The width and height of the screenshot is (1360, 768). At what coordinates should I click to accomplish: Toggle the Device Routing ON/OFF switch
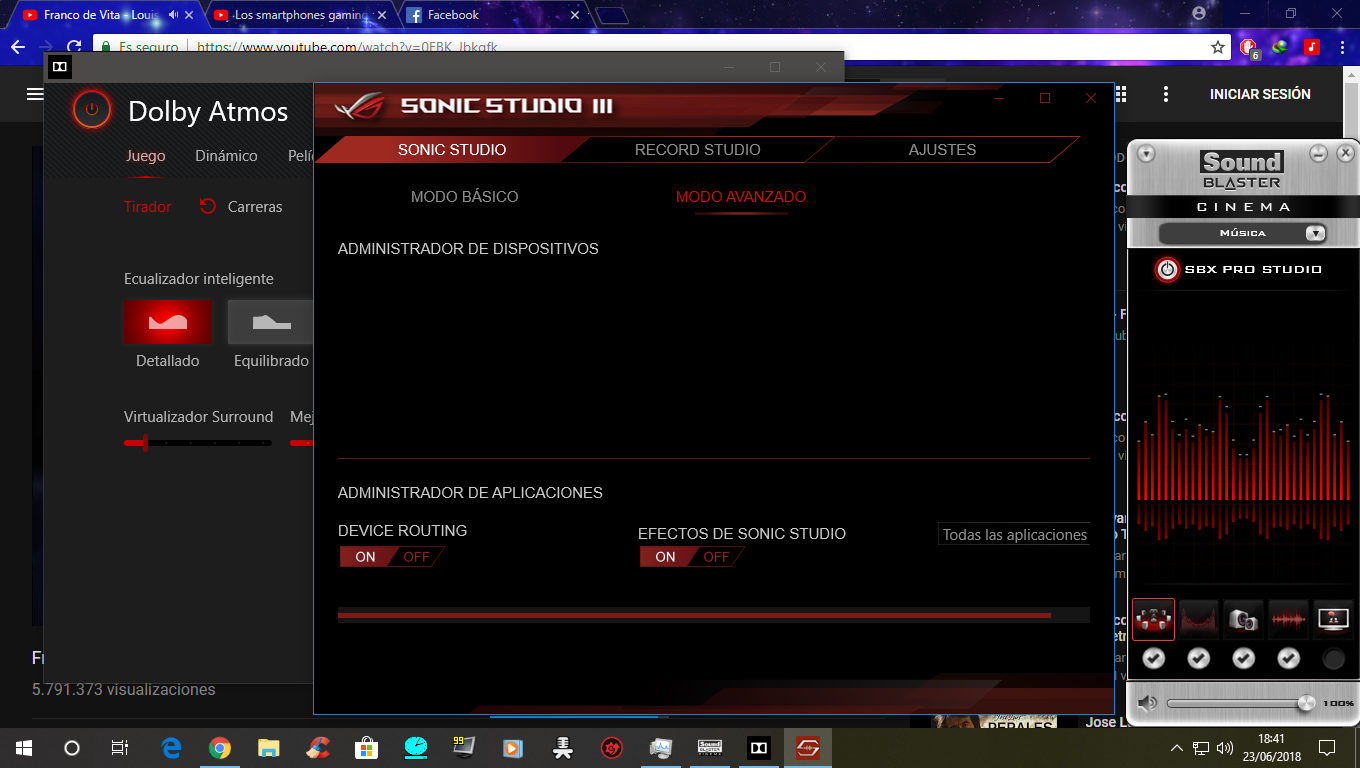(x=391, y=557)
